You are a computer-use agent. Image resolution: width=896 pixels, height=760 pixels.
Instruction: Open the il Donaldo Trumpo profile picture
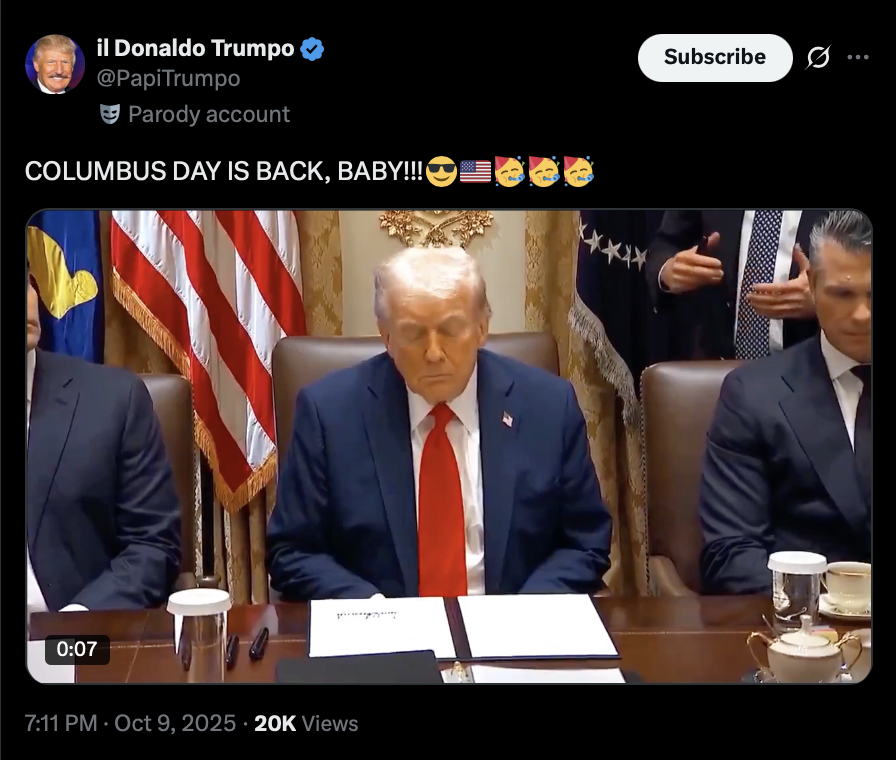[55, 64]
